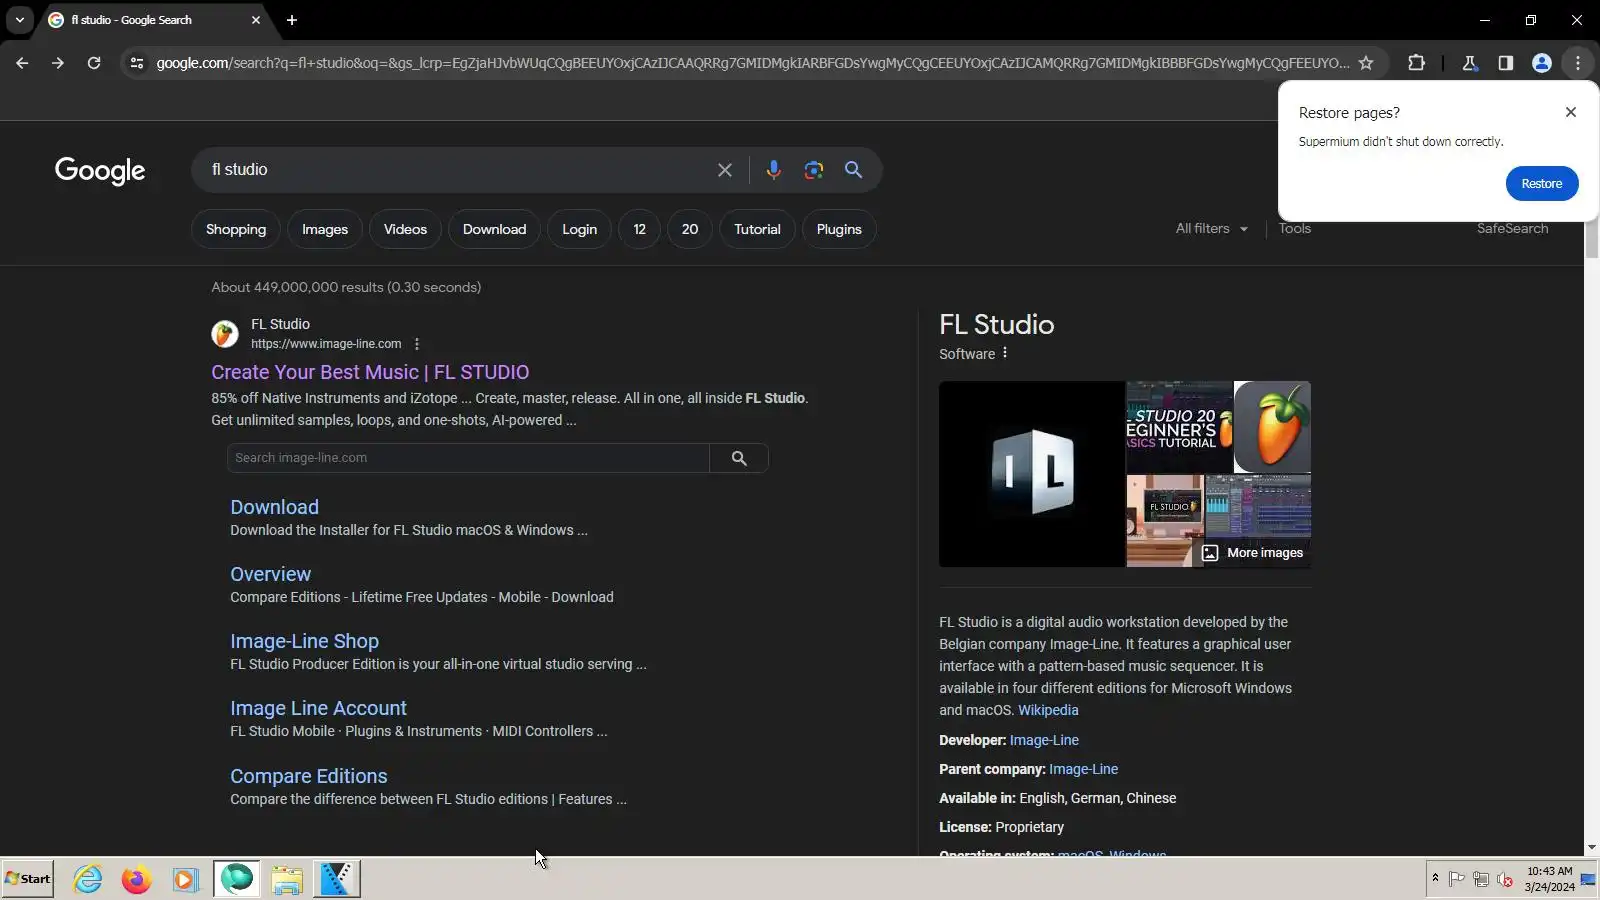Viewport: 1600px width, 900px height.
Task: Open the browser three-dot menu
Action: click(1578, 63)
